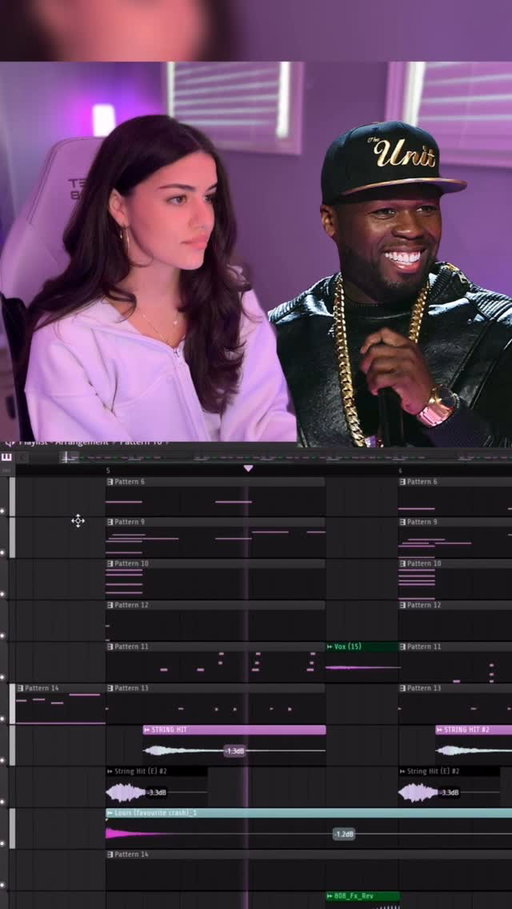Click the audio icon on the Vox (15) clip
The height and width of the screenshot is (909, 512).
point(330,646)
